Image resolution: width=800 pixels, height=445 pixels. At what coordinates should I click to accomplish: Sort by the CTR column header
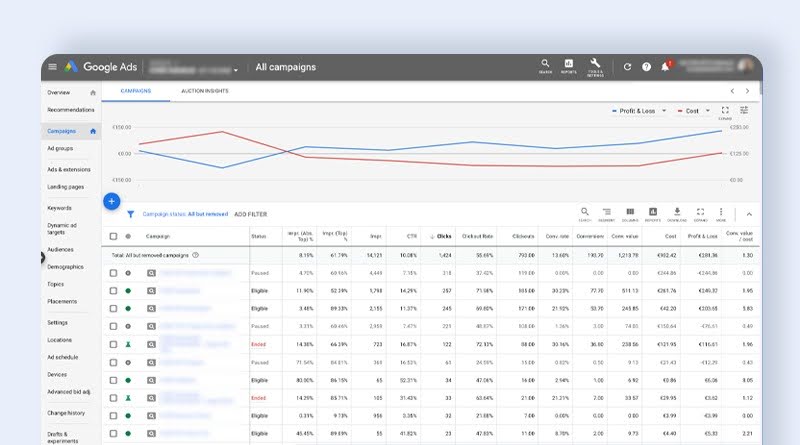[411, 236]
